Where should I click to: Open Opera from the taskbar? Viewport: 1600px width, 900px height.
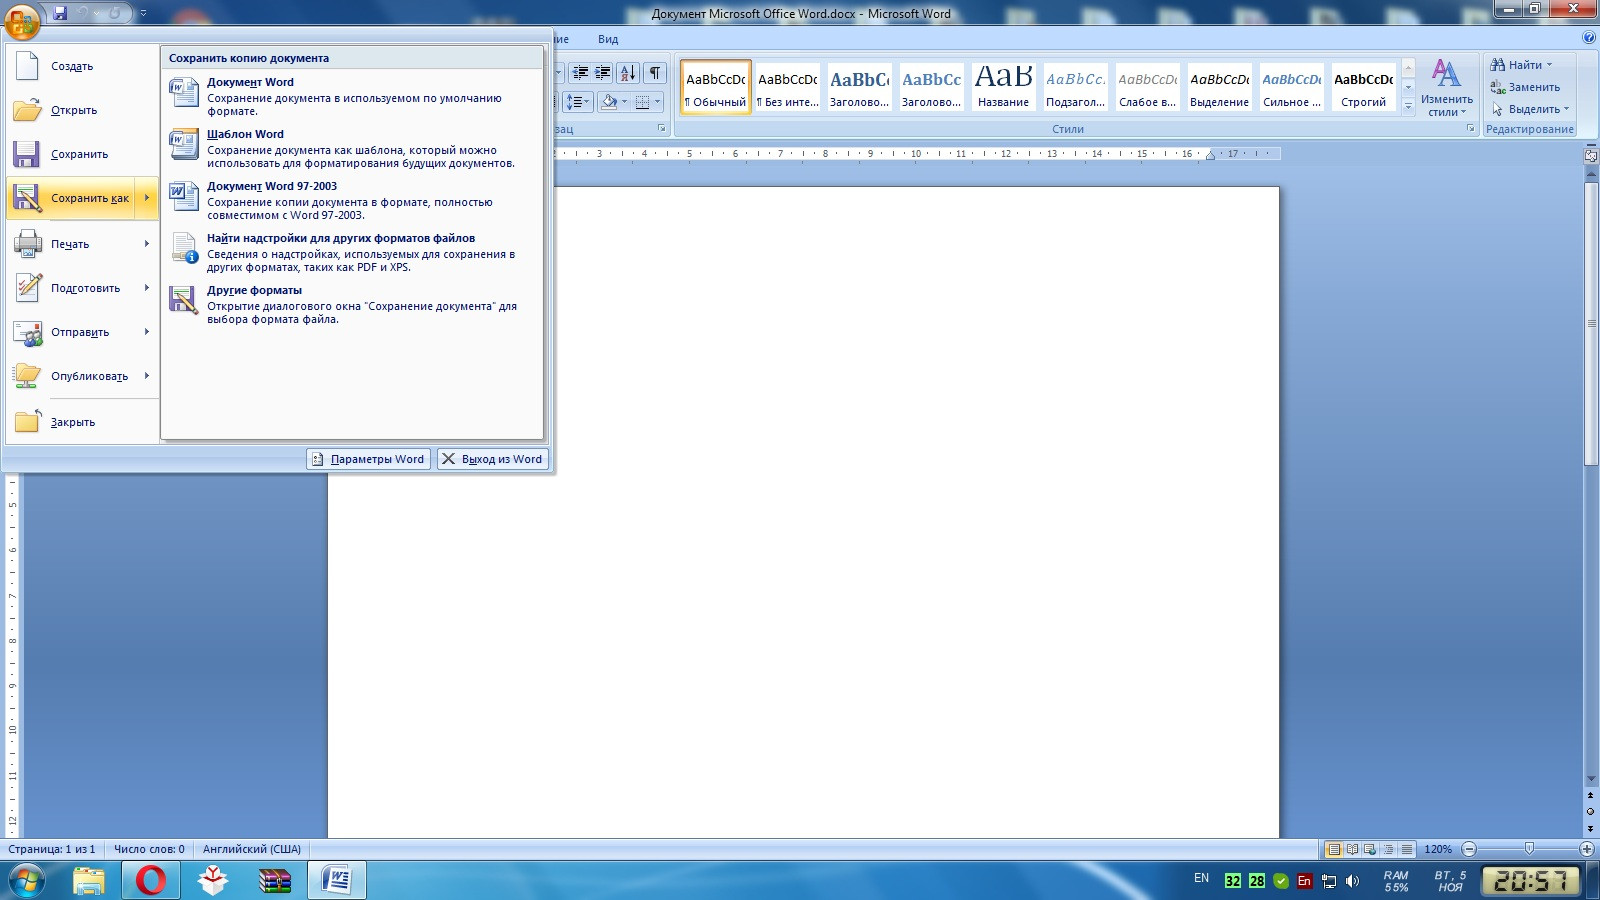tap(151, 880)
